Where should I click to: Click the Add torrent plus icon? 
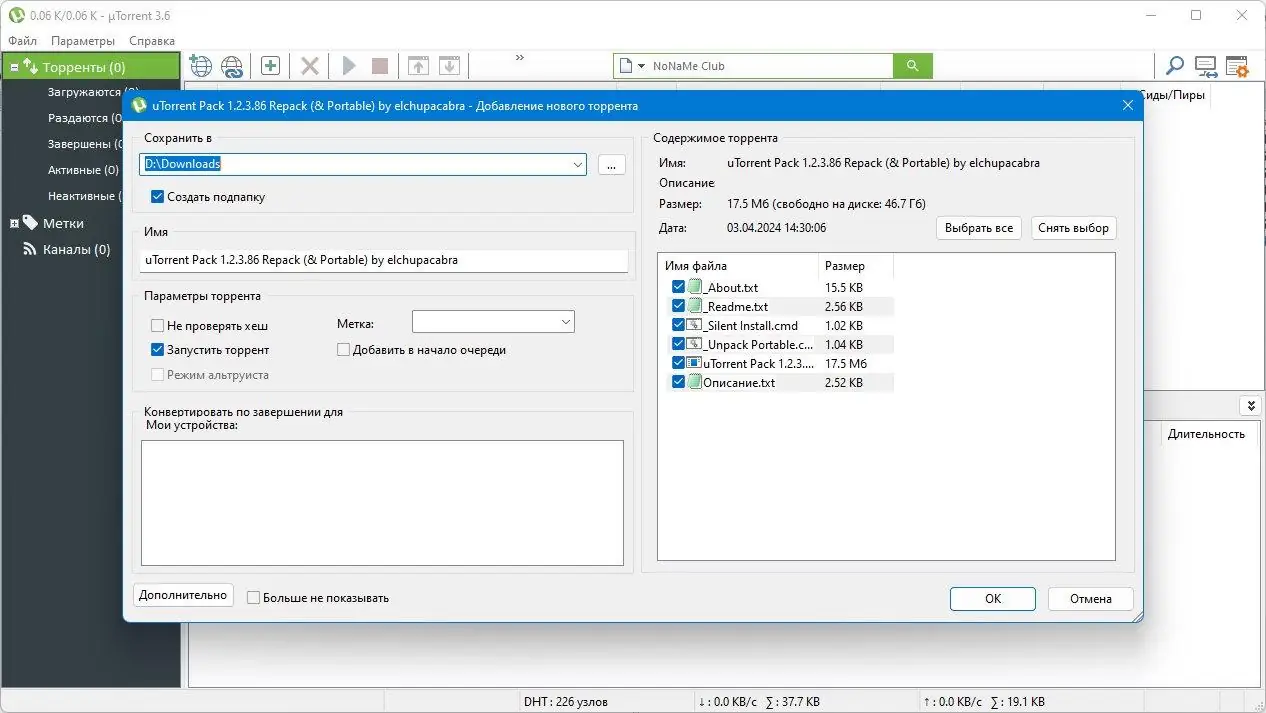(270, 66)
